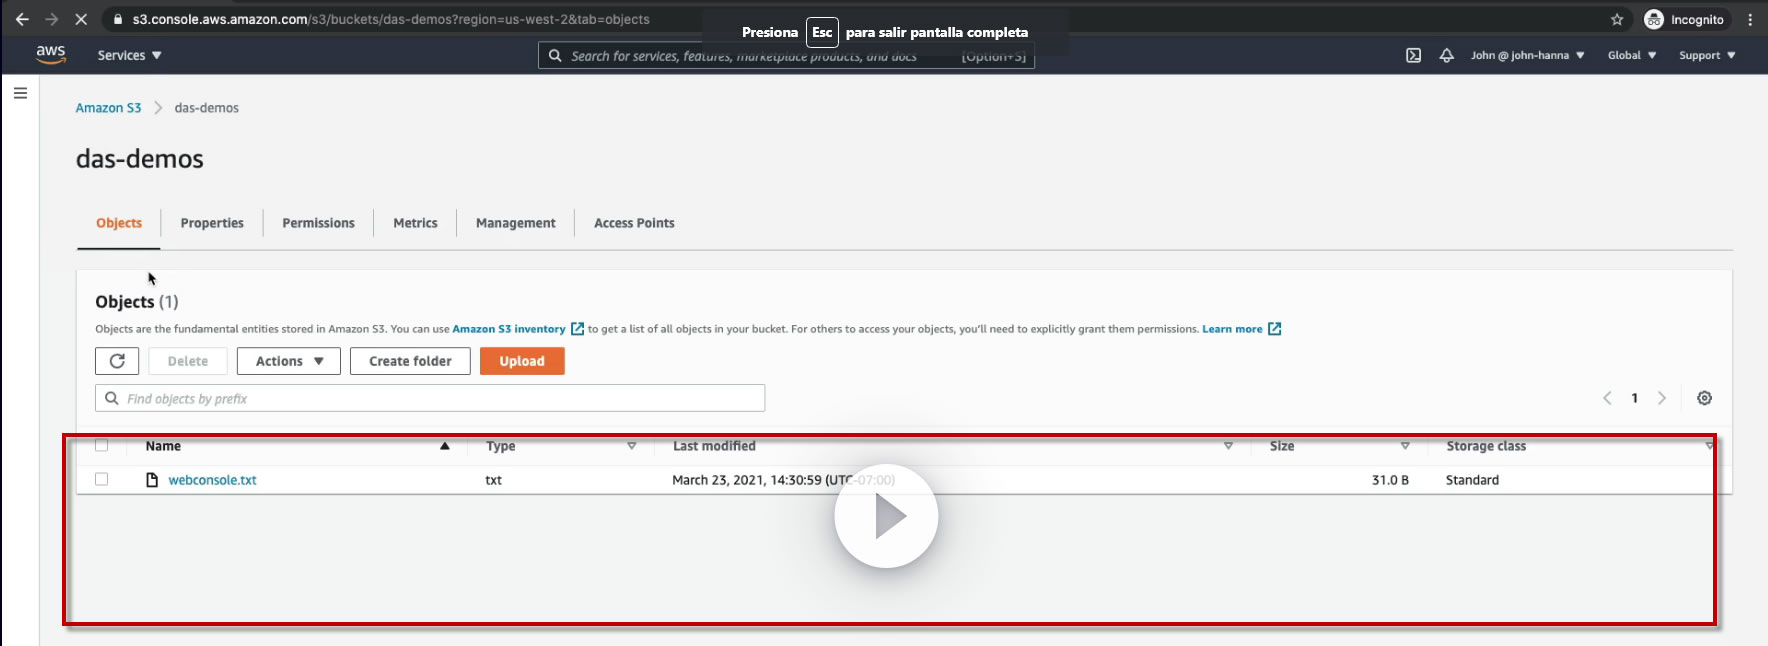Open the Support dropdown

coord(1707,56)
